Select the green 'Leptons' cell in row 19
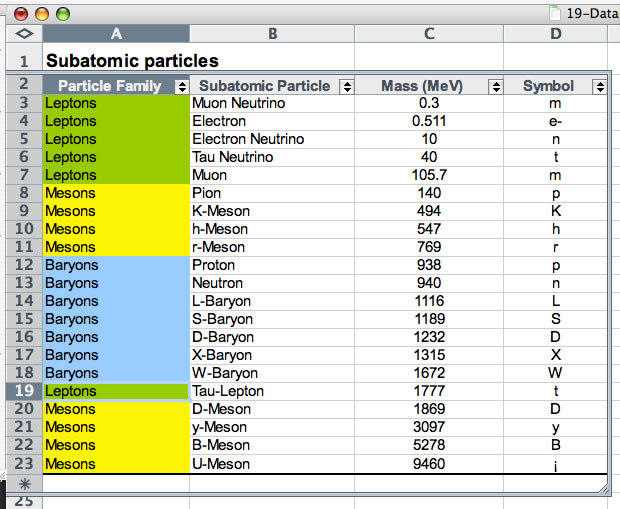 click(116, 391)
